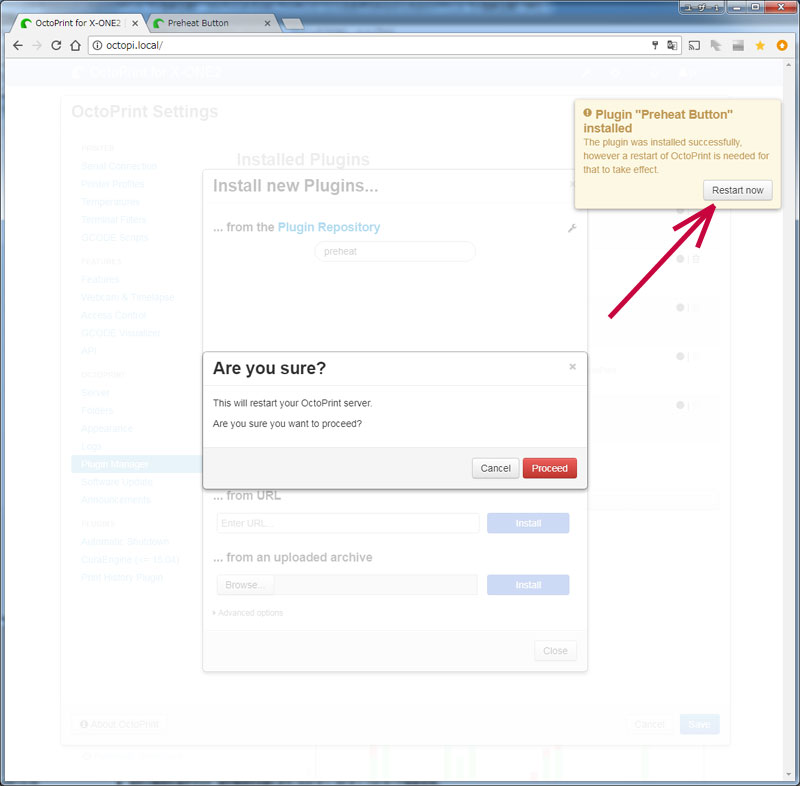The image size is (800, 786).
Task: Open Serial Connection settings
Action: [x=119, y=166]
